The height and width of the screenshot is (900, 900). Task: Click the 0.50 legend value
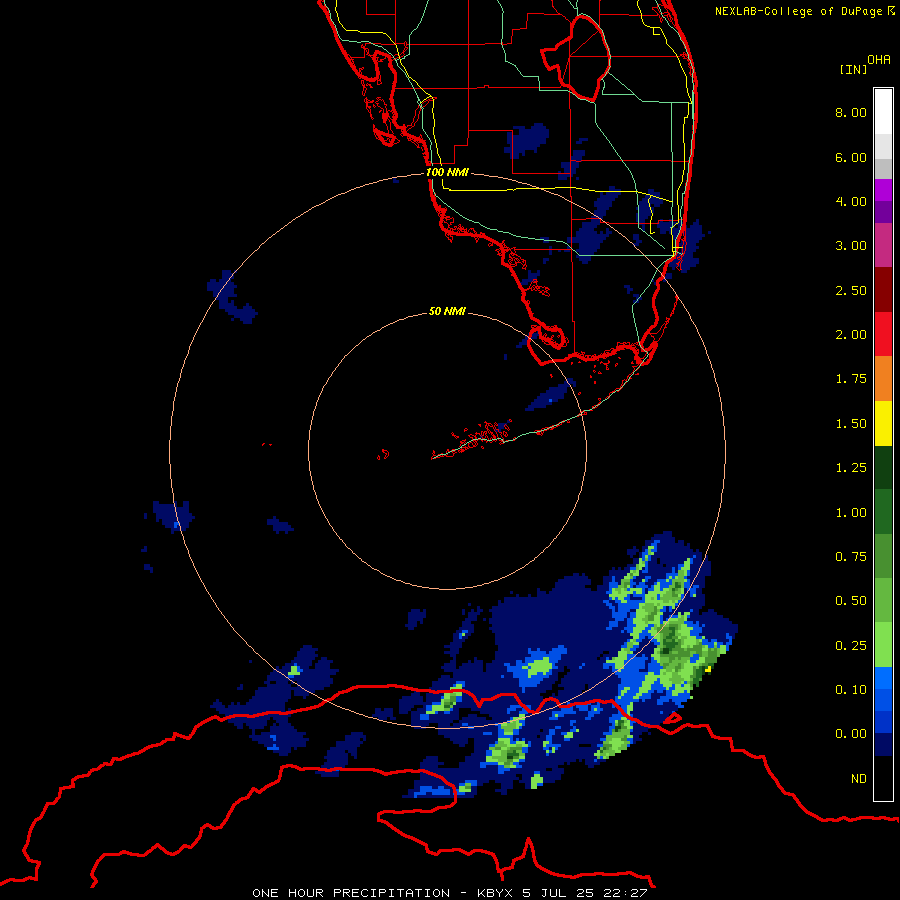pos(851,601)
